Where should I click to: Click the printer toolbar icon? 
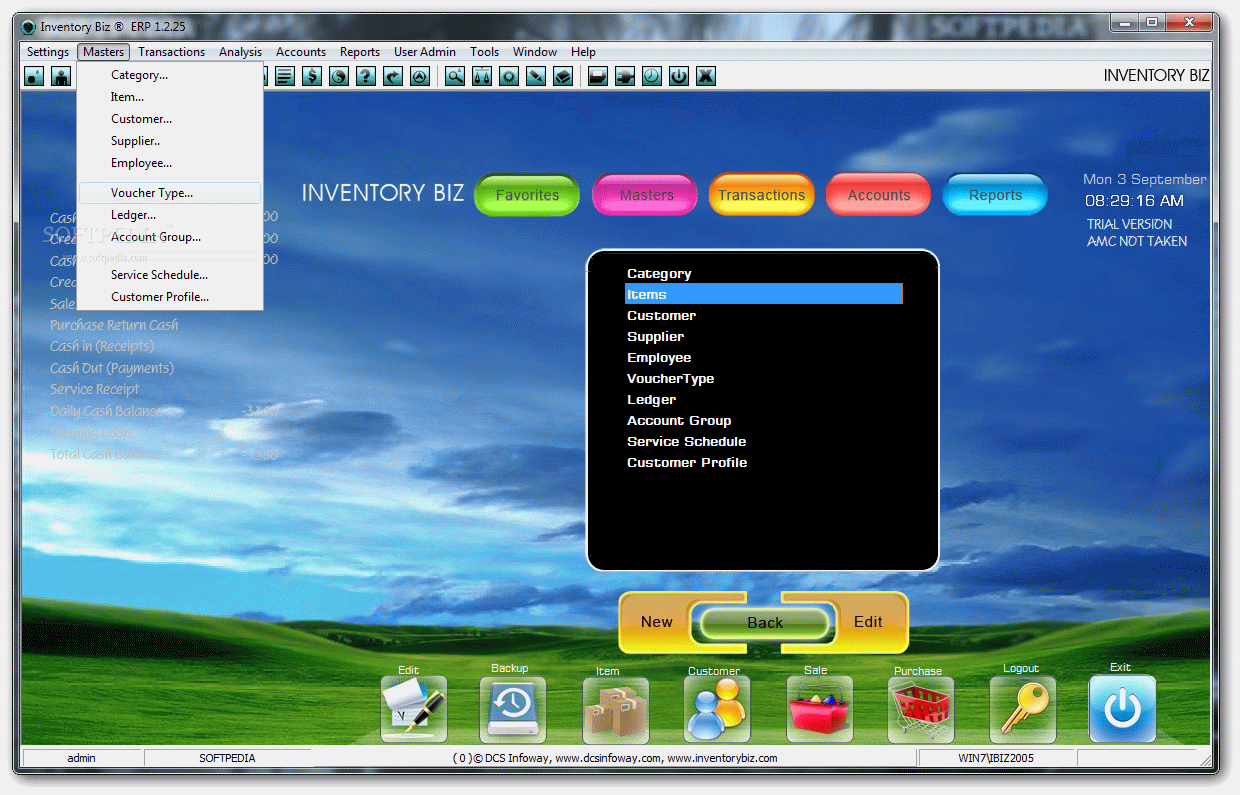(x=598, y=75)
